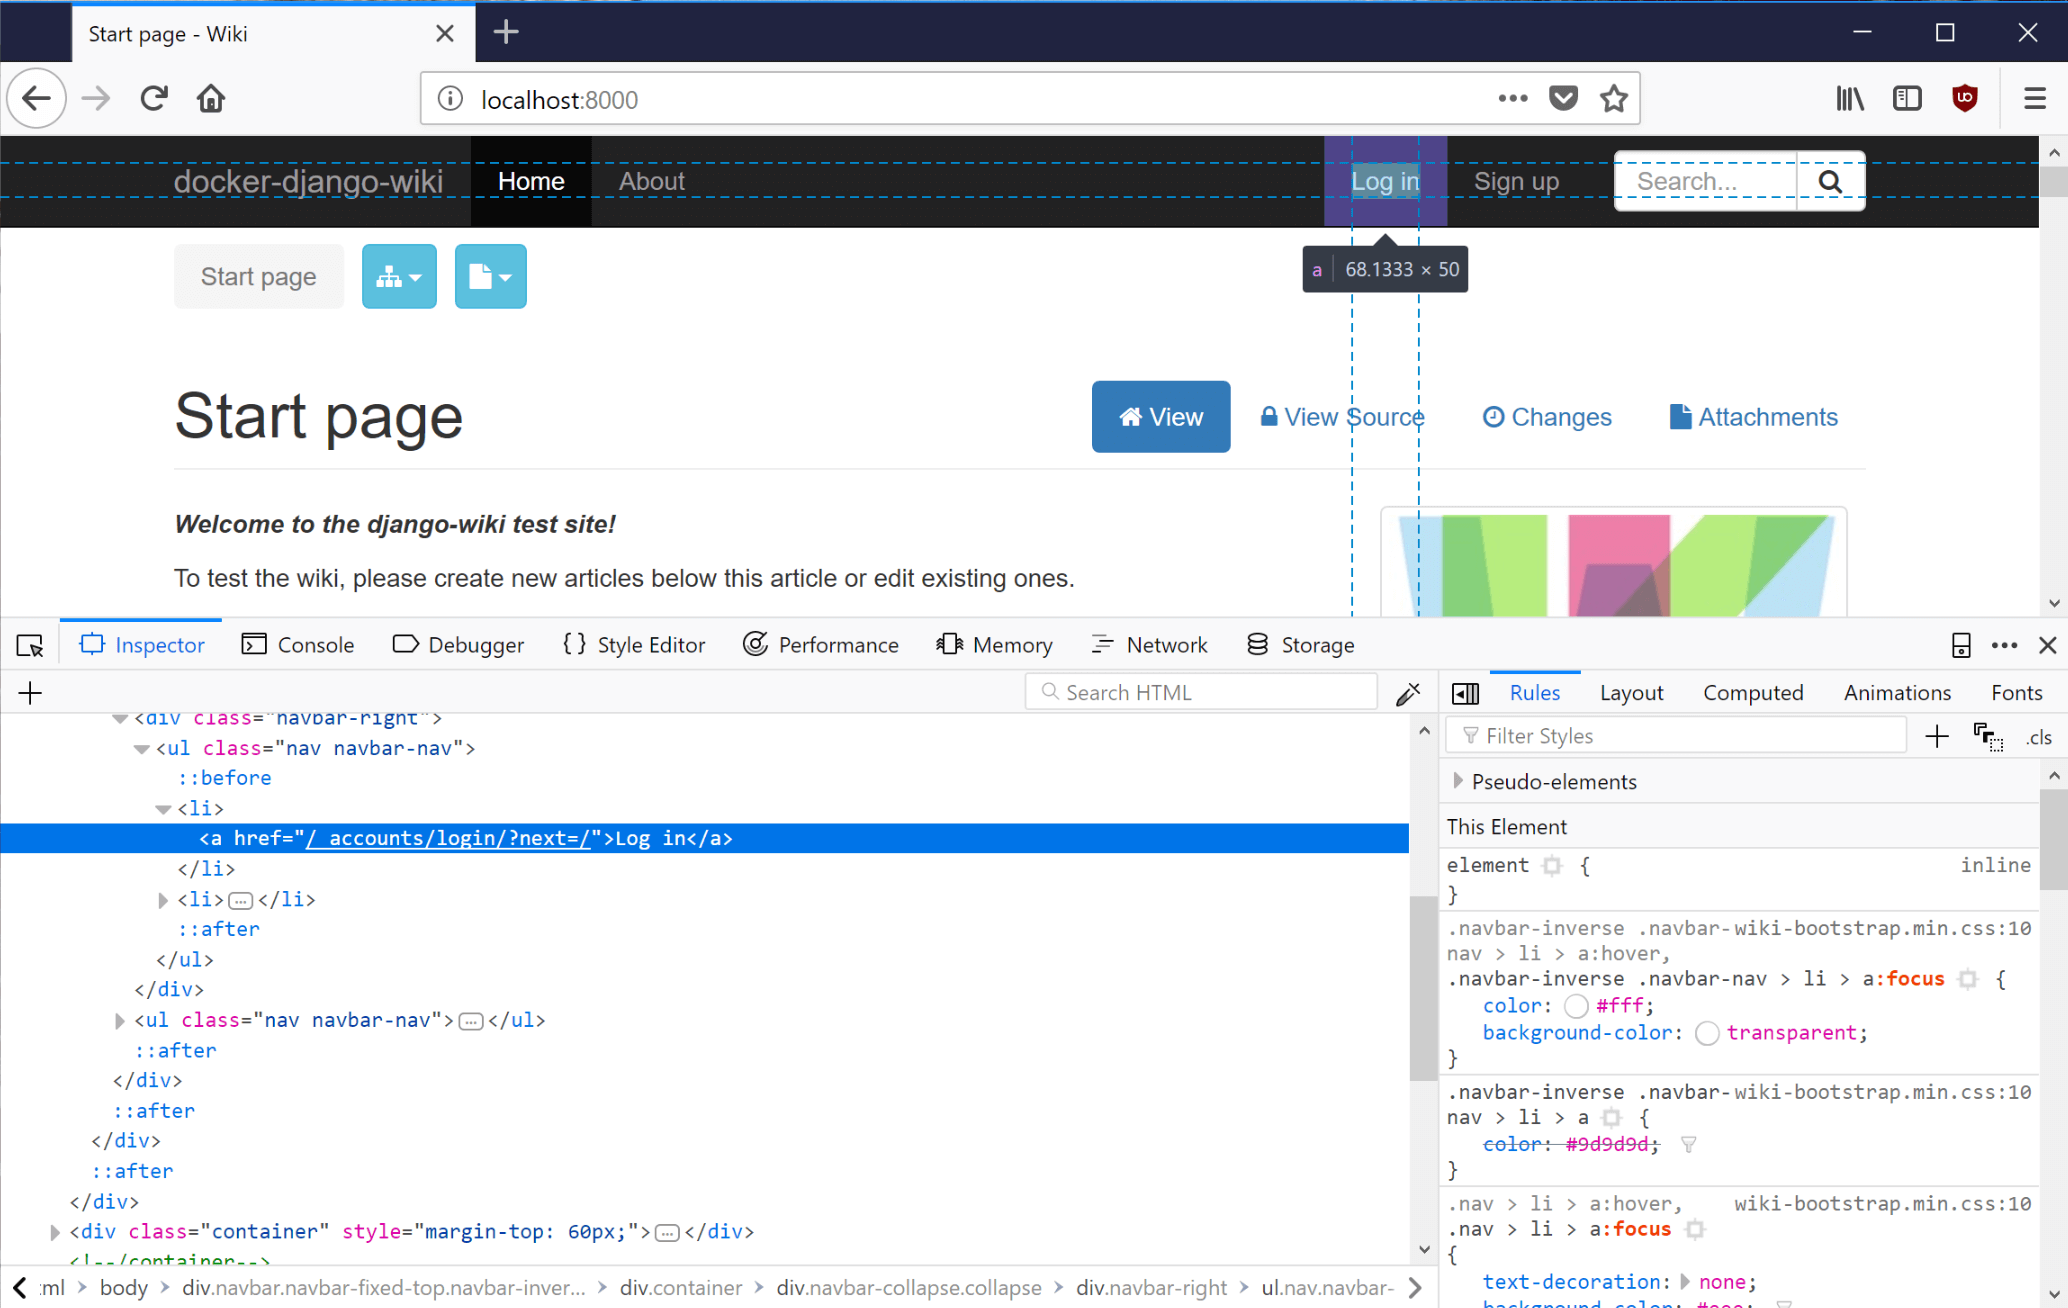Show site information icon in address bar
This screenshot has height=1308, width=2068.
coord(450,99)
